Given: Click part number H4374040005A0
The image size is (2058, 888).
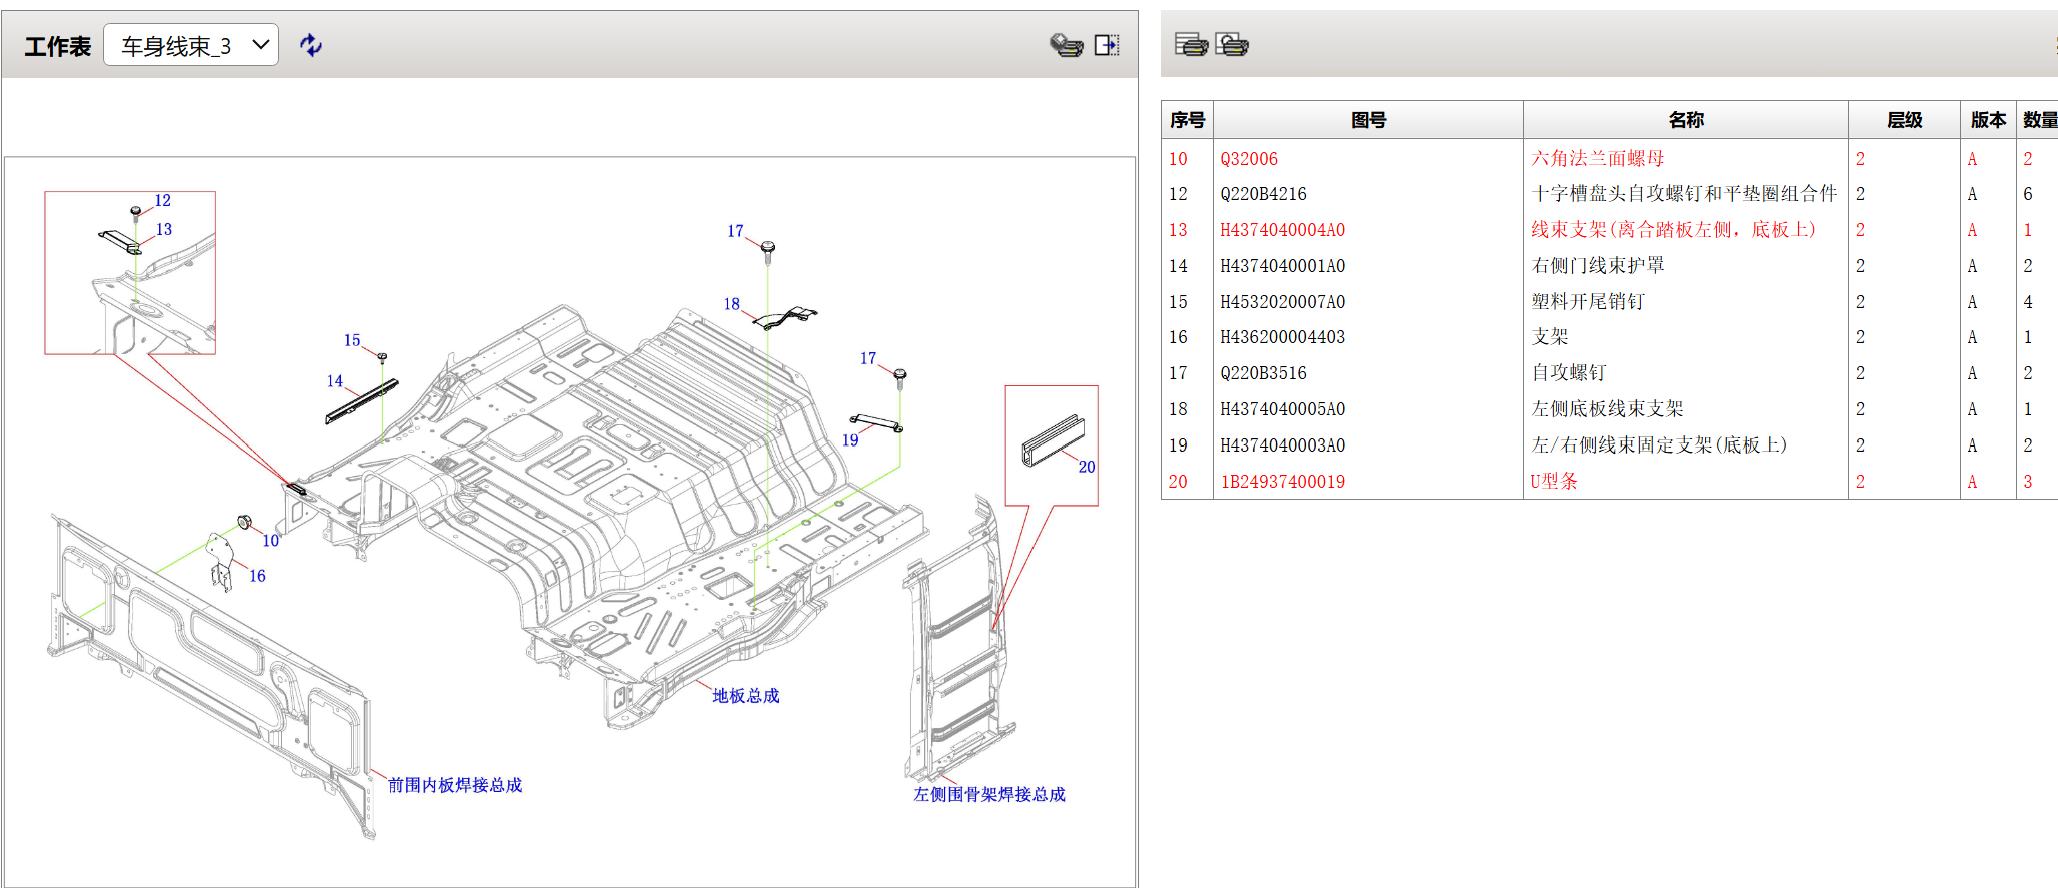Looking at the screenshot, I should pos(1283,409).
